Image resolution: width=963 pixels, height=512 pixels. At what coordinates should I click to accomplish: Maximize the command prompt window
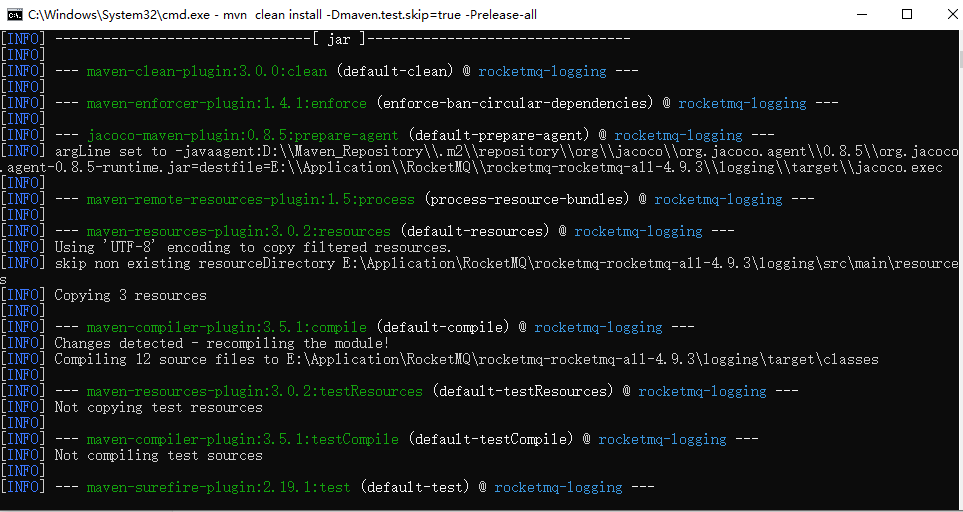[x=907, y=15]
